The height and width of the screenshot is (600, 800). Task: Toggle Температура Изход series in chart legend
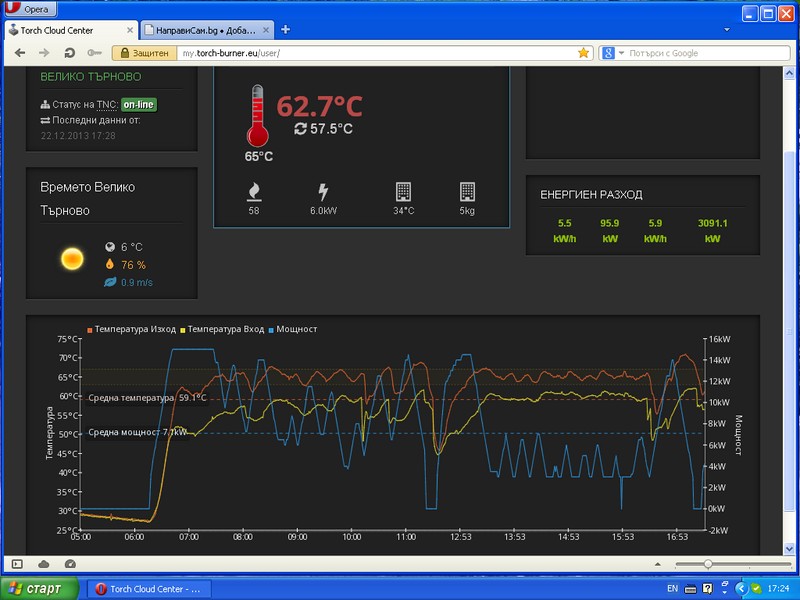click(x=132, y=328)
